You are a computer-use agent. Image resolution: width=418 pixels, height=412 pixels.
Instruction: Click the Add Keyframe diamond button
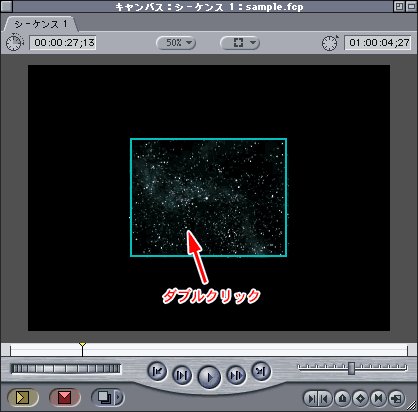click(x=360, y=398)
